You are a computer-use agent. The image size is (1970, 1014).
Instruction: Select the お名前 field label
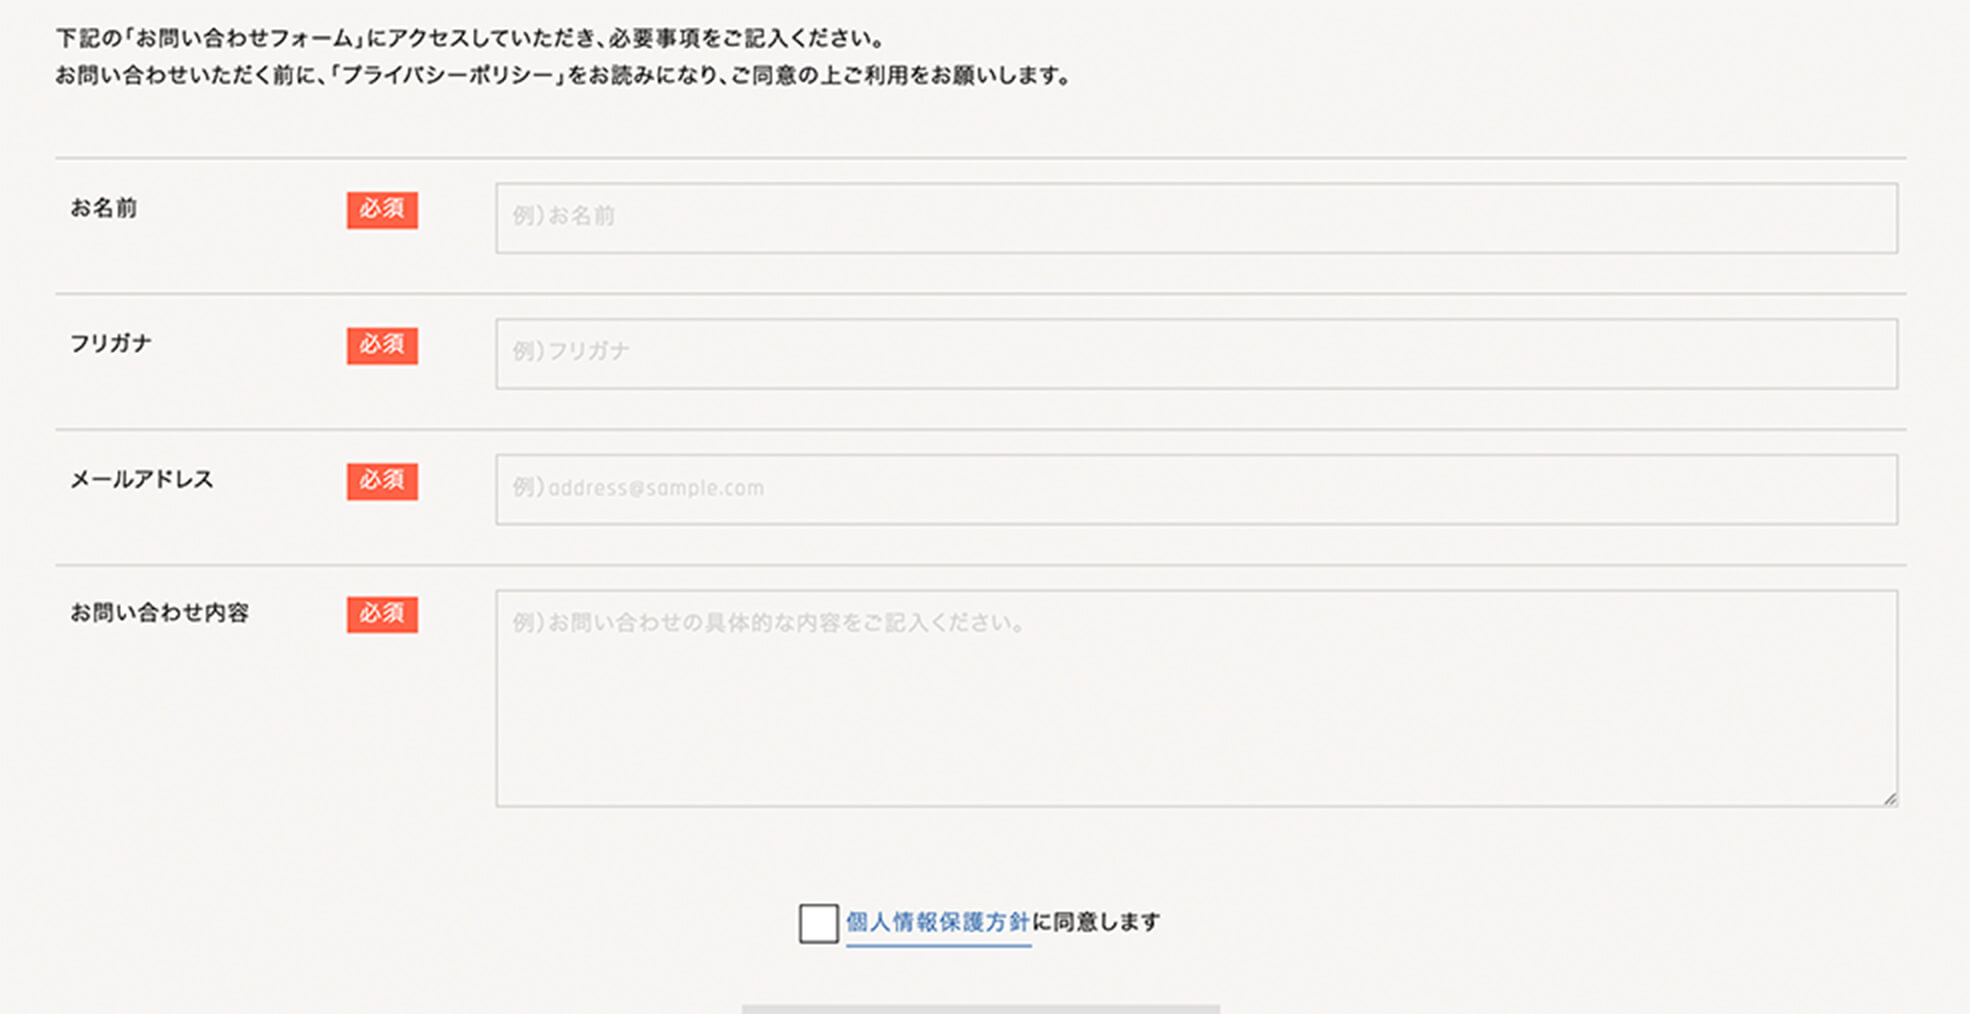click(104, 208)
